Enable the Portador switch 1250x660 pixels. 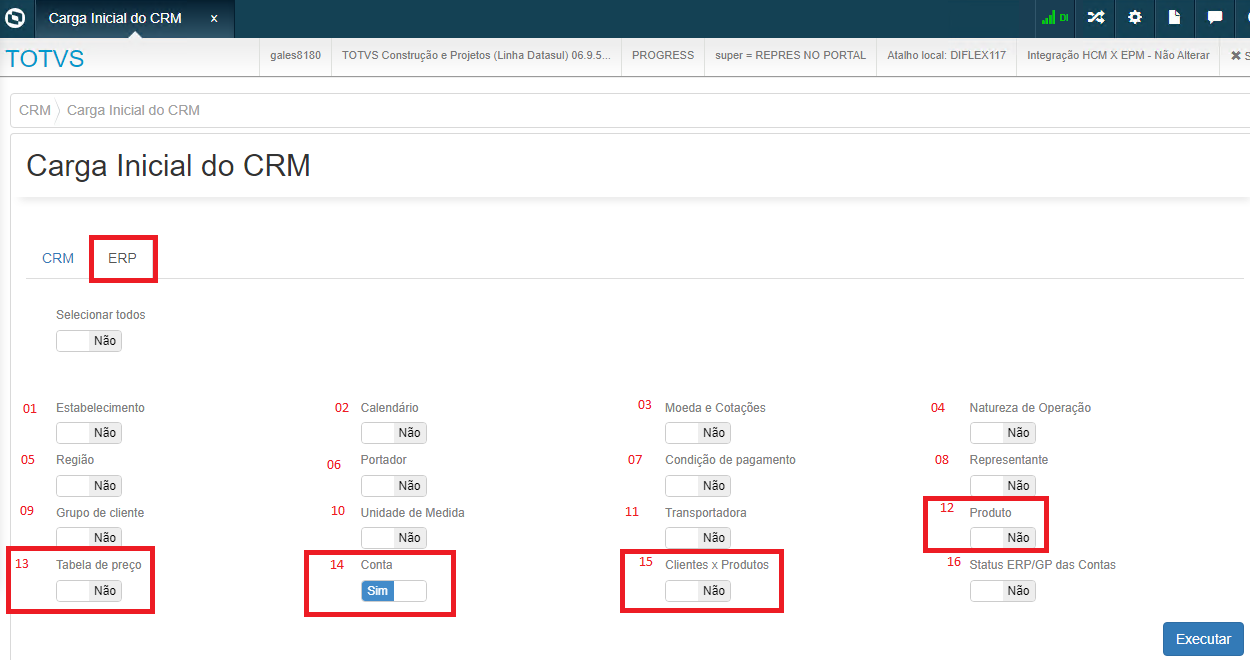click(x=393, y=486)
